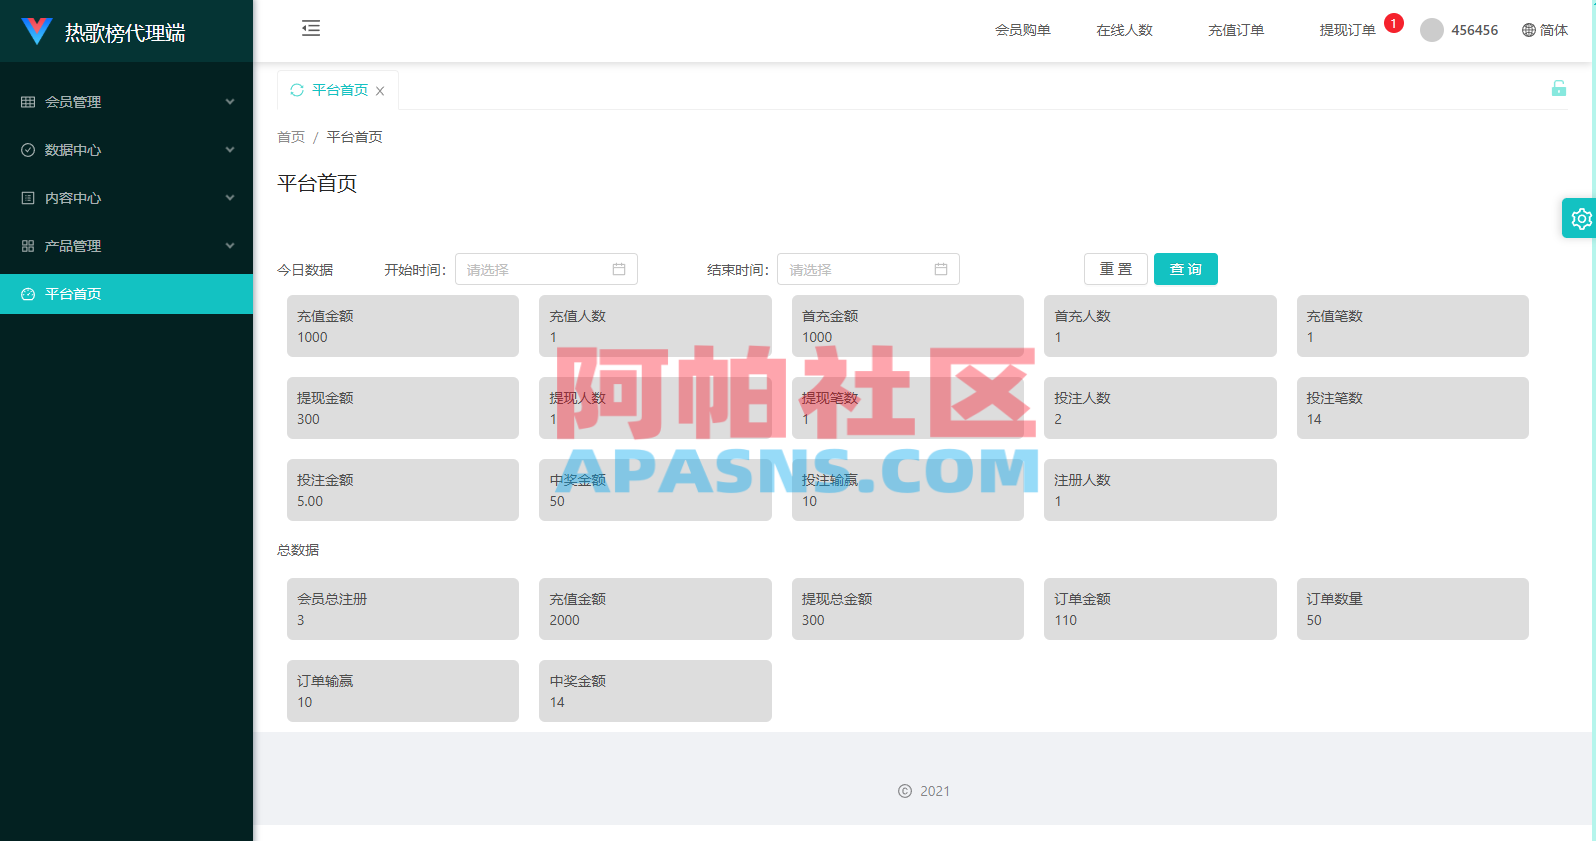Image resolution: width=1596 pixels, height=841 pixels.
Task: Click the 投注笔数 card showing 14
Action: (1413, 408)
